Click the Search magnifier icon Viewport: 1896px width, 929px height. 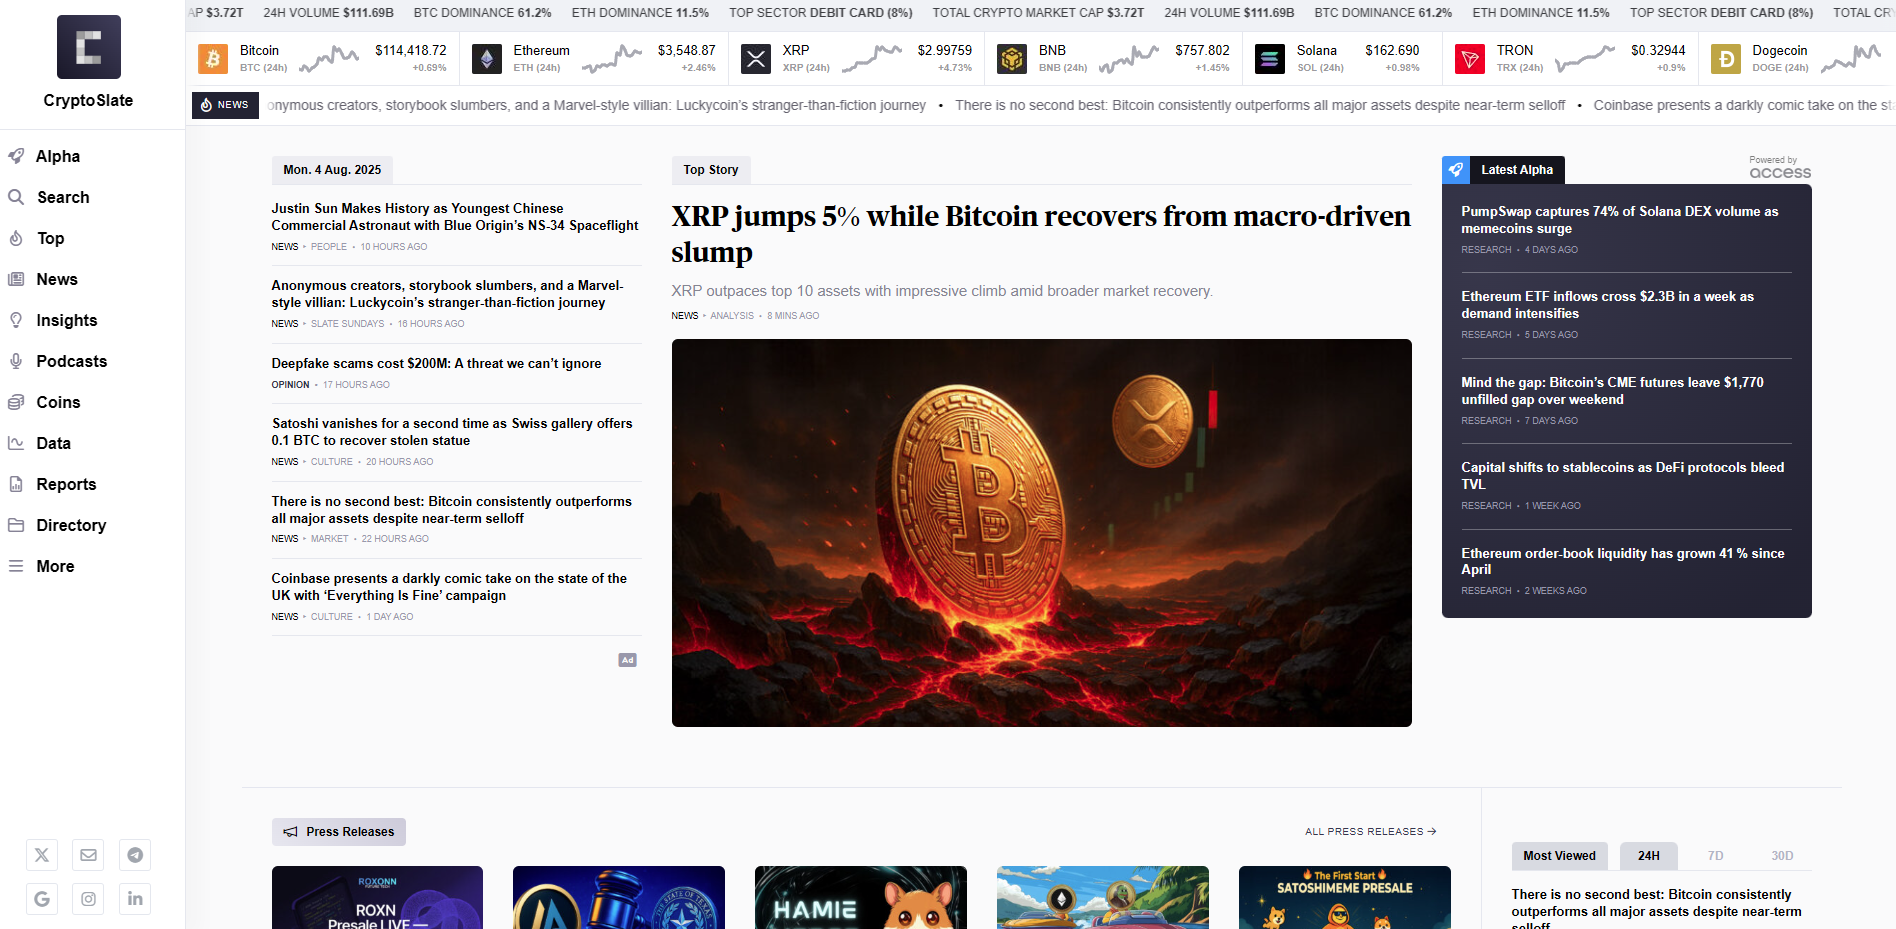click(x=16, y=197)
